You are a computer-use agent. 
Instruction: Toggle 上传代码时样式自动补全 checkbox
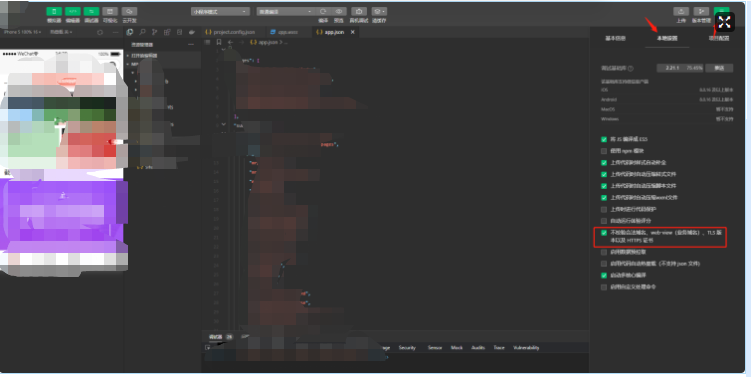click(x=604, y=163)
